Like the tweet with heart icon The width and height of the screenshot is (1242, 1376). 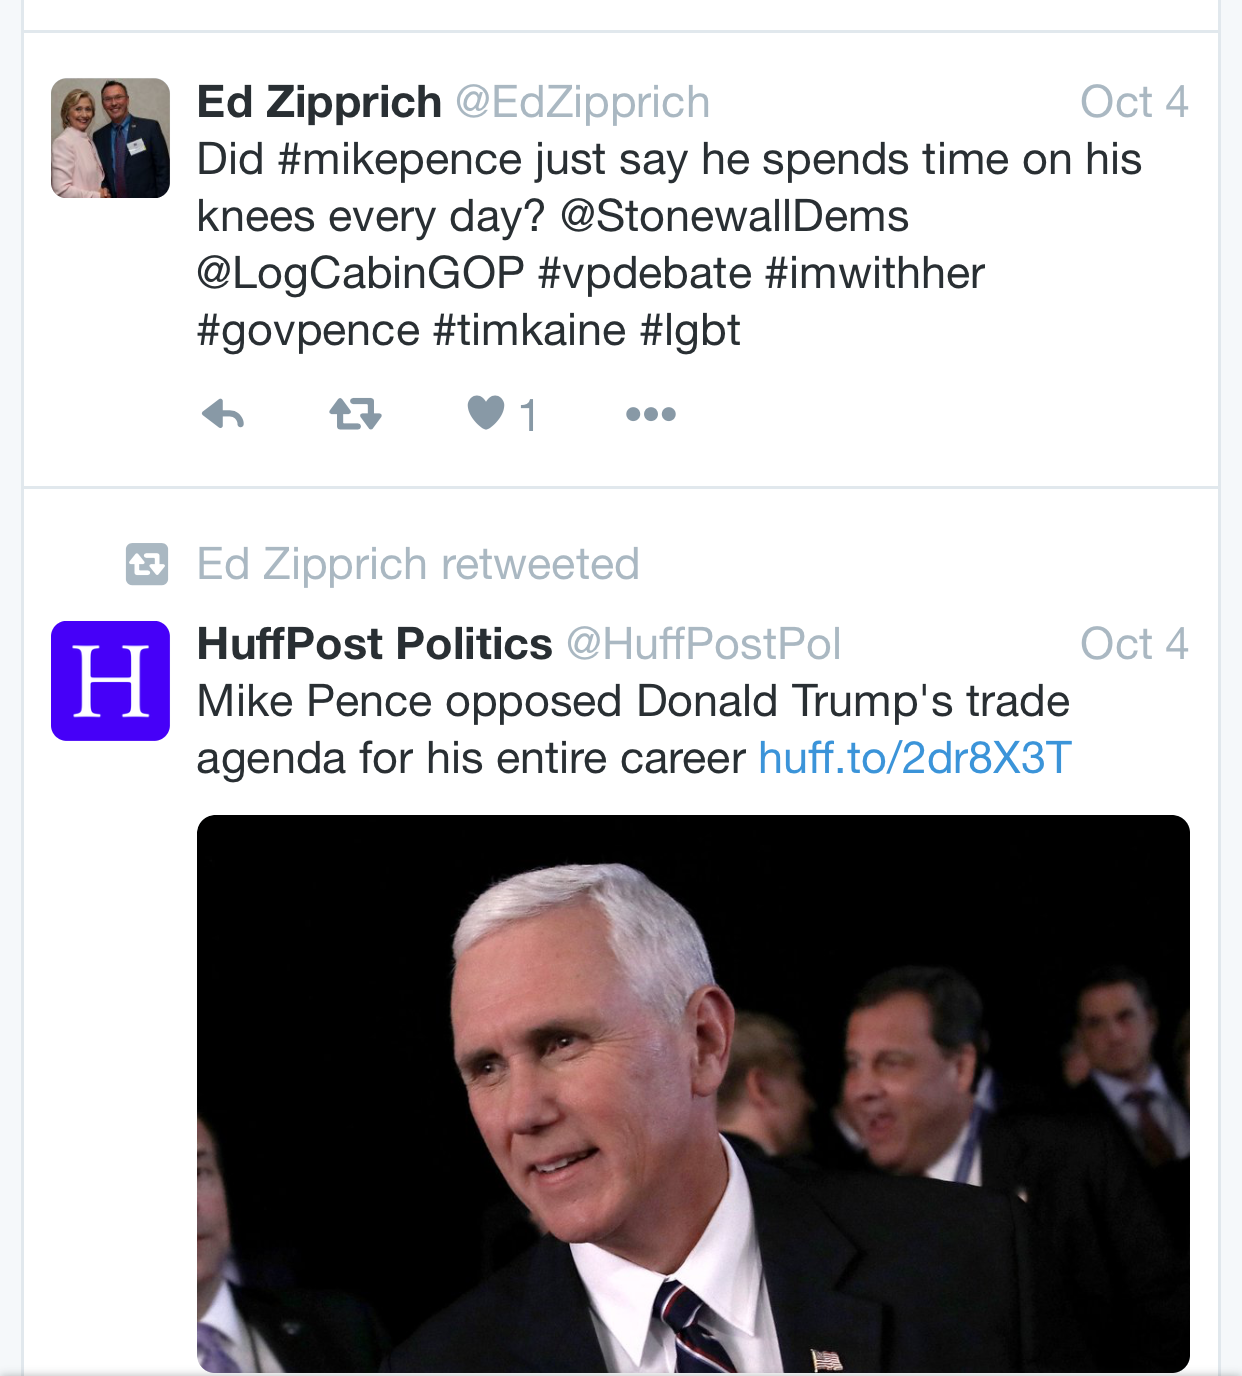point(487,412)
